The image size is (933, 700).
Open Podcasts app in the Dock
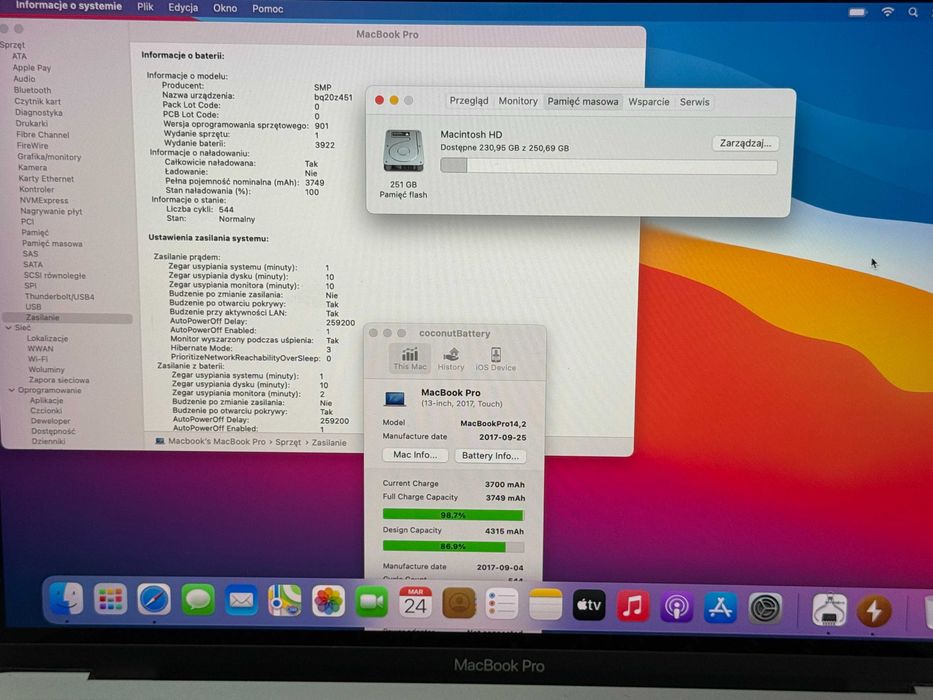pos(677,607)
